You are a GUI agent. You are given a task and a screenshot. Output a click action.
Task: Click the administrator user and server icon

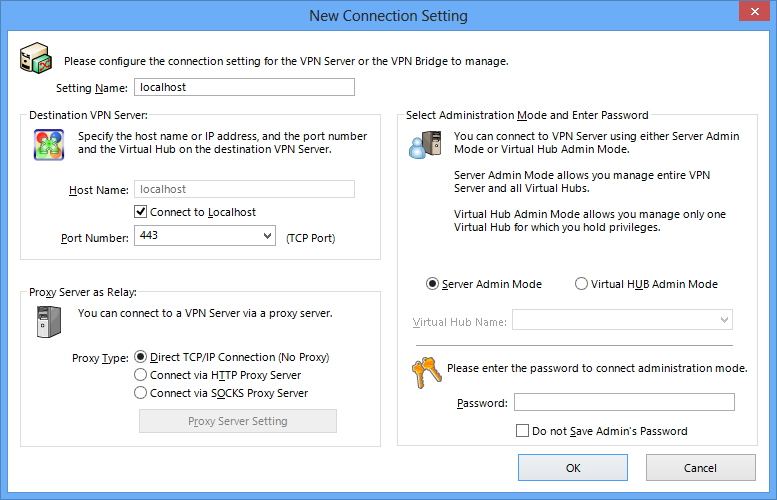[425, 145]
